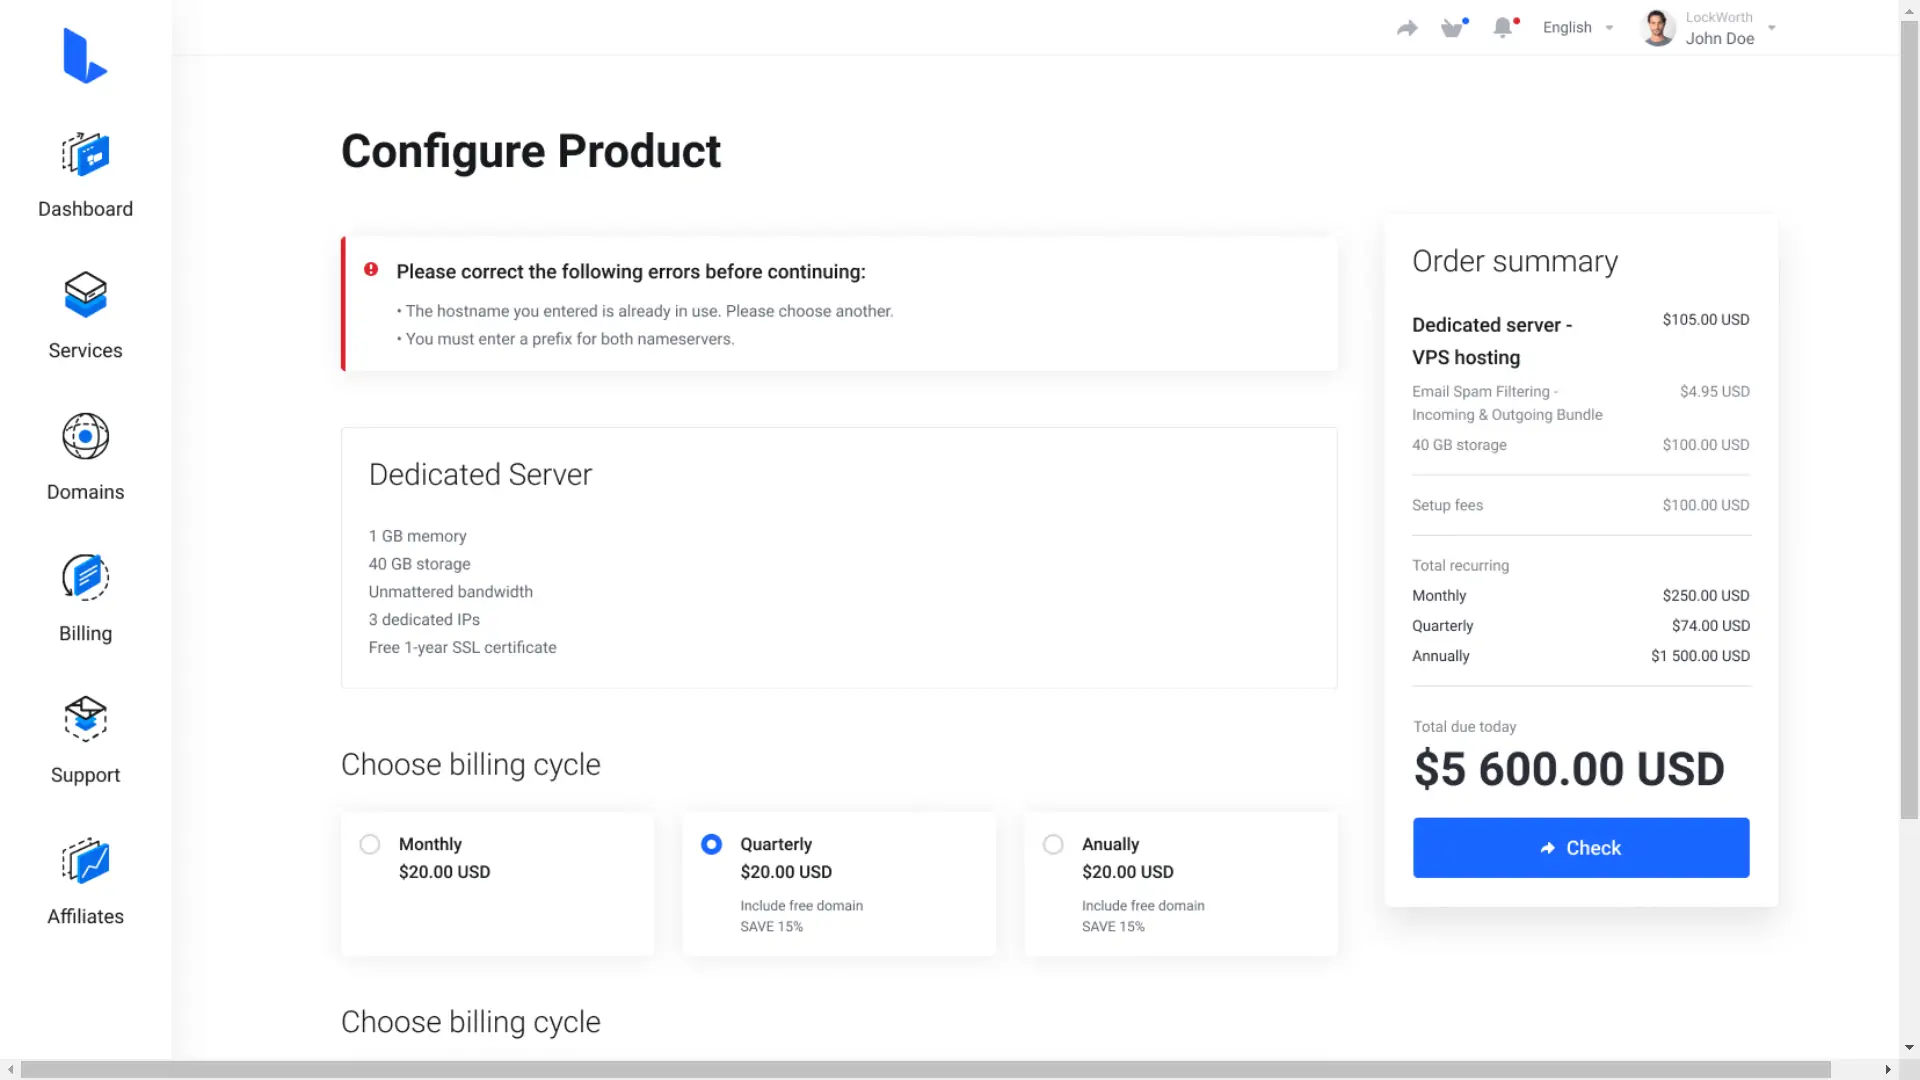The image size is (1920, 1080).
Task: Click the John Doe avatar picture
Action: pos(1658,28)
